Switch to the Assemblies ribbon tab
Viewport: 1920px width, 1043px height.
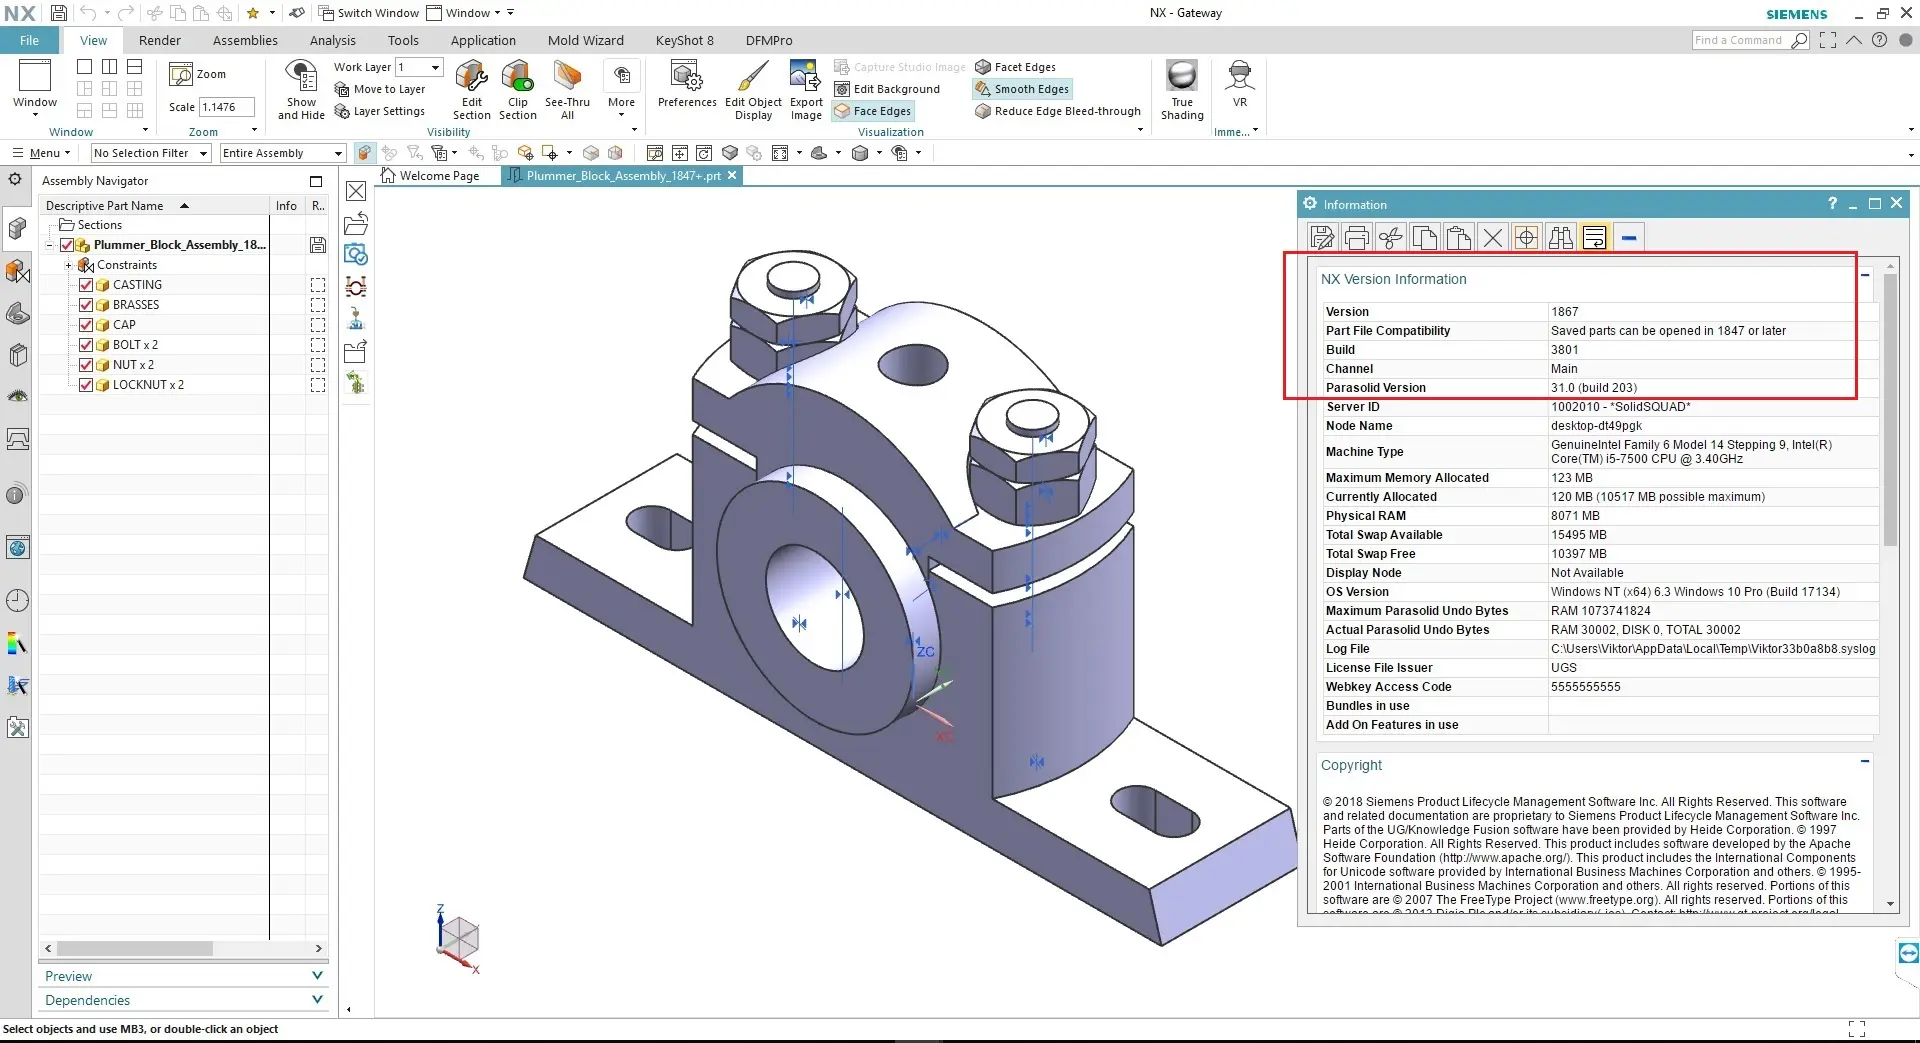point(245,40)
